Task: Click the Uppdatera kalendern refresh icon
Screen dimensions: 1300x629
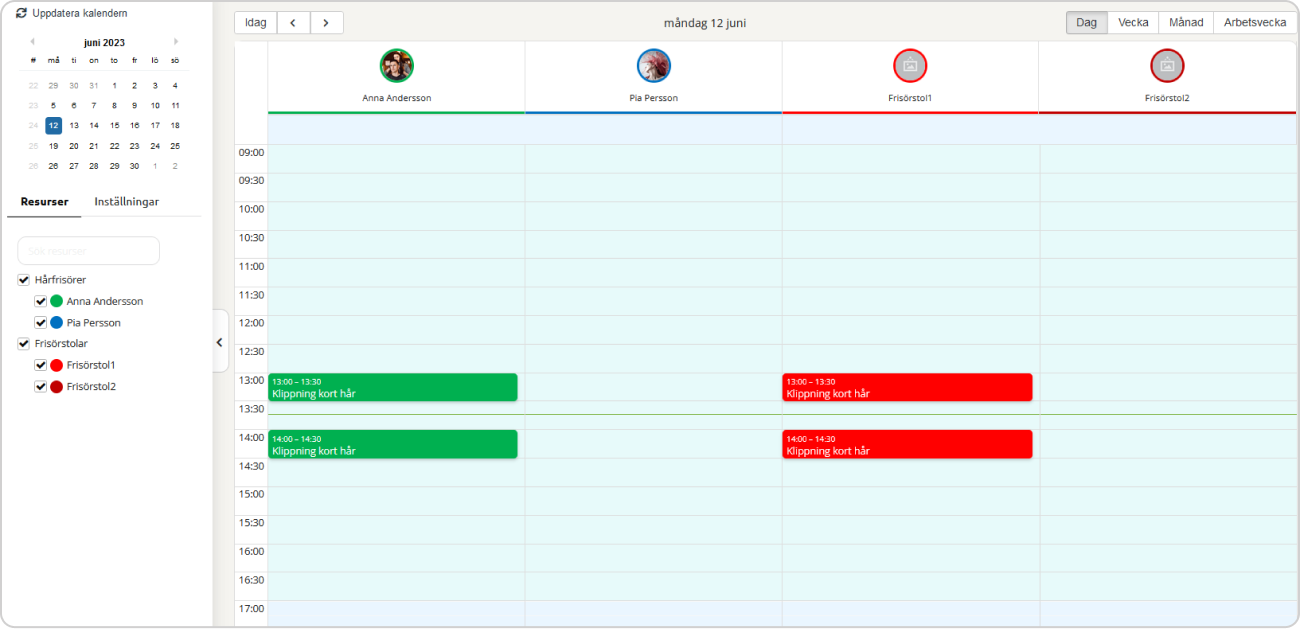Action: (x=21, y=13)
